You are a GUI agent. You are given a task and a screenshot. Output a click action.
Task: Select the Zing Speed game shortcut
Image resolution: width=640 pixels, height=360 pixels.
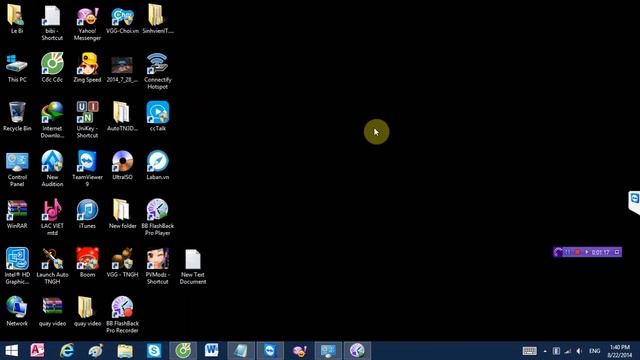click(87, 68)
